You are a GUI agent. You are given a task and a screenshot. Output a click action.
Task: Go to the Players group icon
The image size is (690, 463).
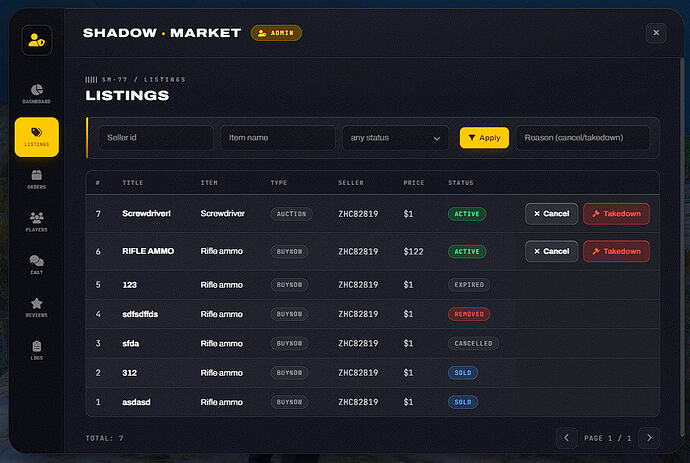pyautogui.click(x=37, y=217)
